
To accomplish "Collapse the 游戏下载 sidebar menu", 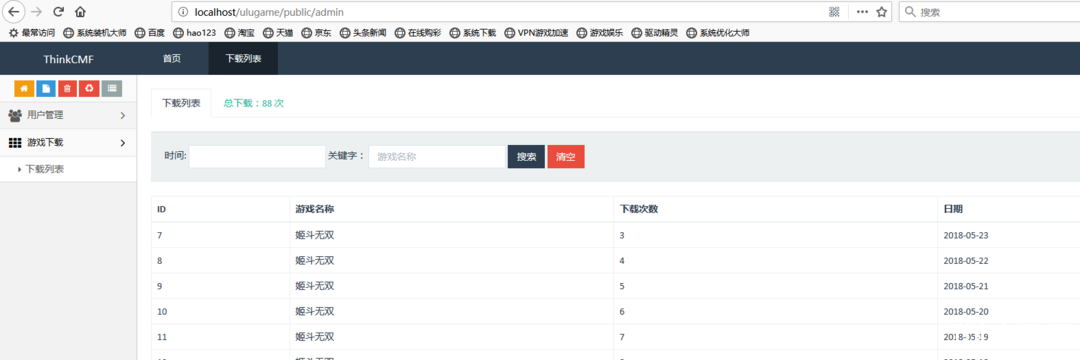I will click(x=68, y=143).
